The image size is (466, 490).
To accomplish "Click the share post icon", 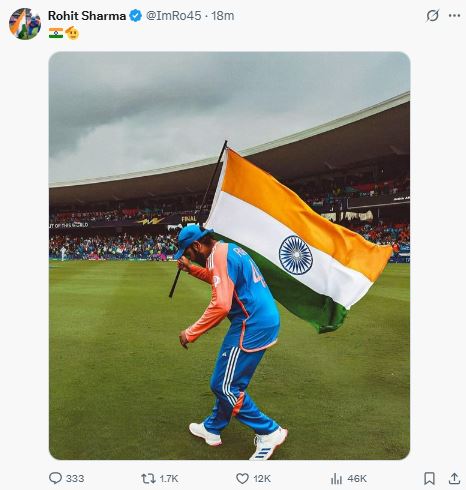I will [x=454, y=478].
